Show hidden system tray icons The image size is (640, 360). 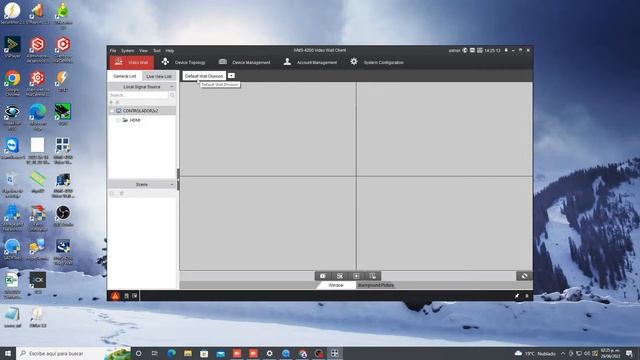tap(563, 353)
